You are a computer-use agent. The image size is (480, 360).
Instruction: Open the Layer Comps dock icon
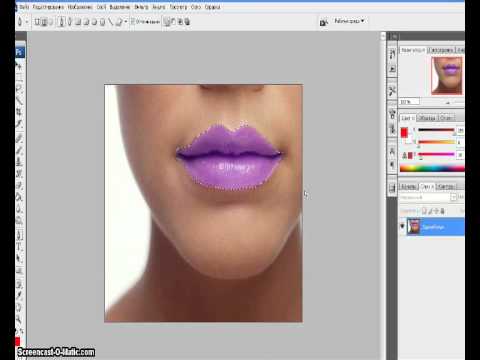(x=392, y=188)
